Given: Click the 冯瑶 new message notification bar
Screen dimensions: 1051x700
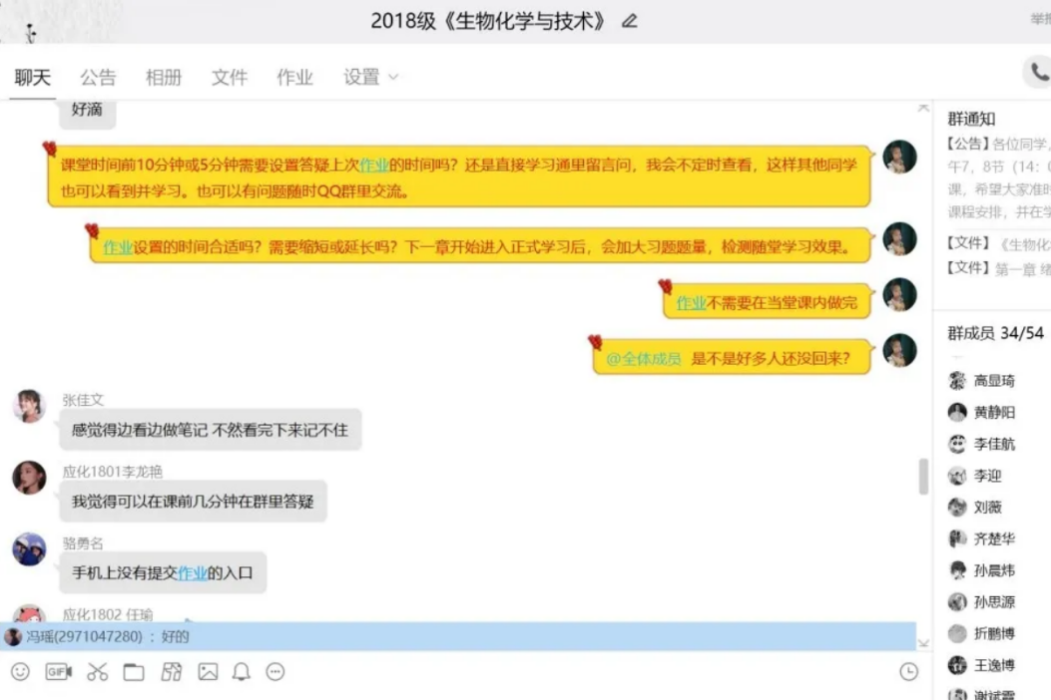Looking at the screenshot, I should [458, 636].
